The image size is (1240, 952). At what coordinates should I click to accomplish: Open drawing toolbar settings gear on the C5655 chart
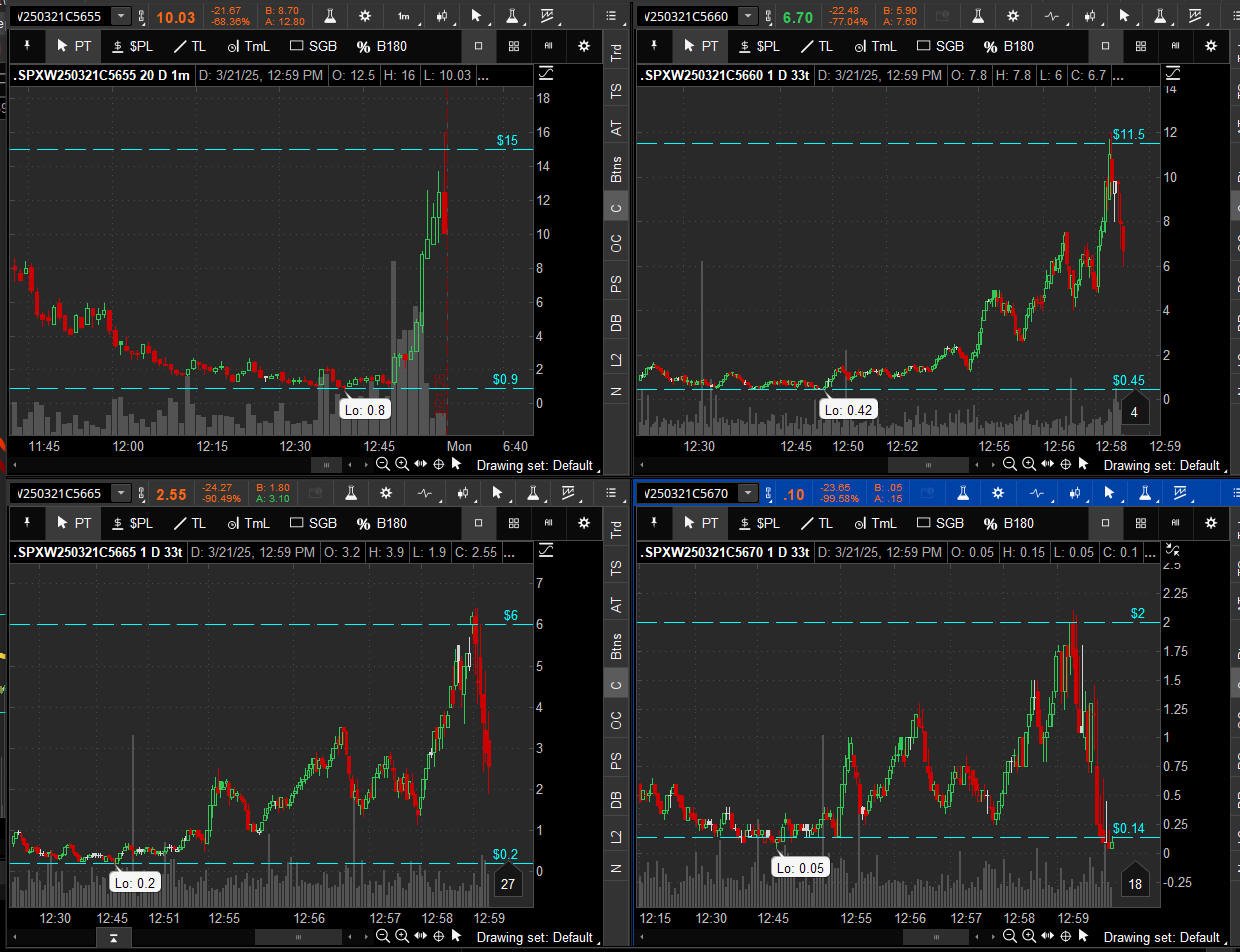pyautogui.click(x=584, y=46)
